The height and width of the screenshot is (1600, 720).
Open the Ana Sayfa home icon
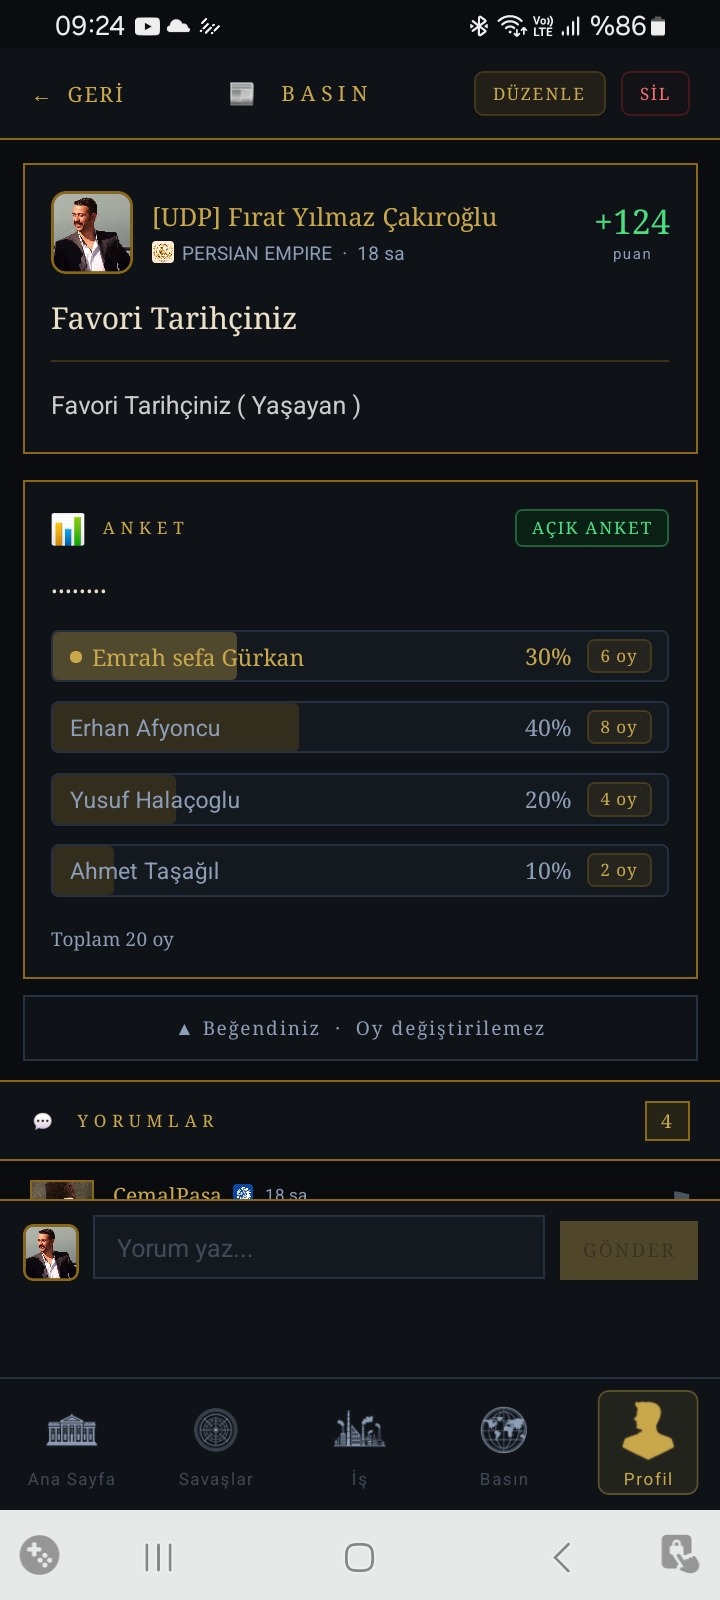(72, 1431)
